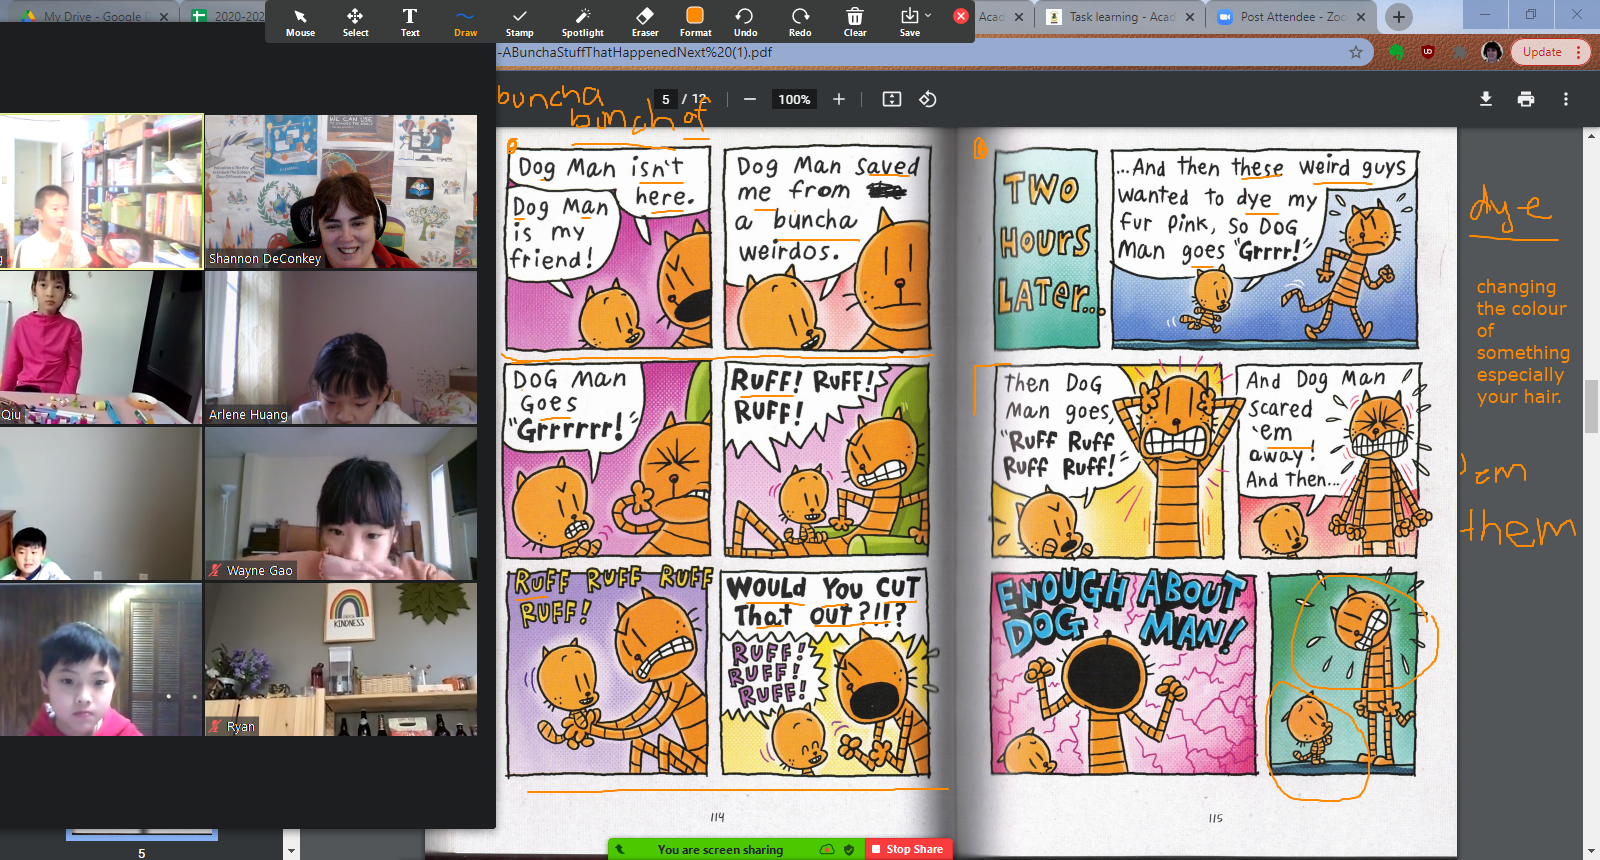Open the green Chrome extension icon
1600x860 pixels.
click(1396, 52)
